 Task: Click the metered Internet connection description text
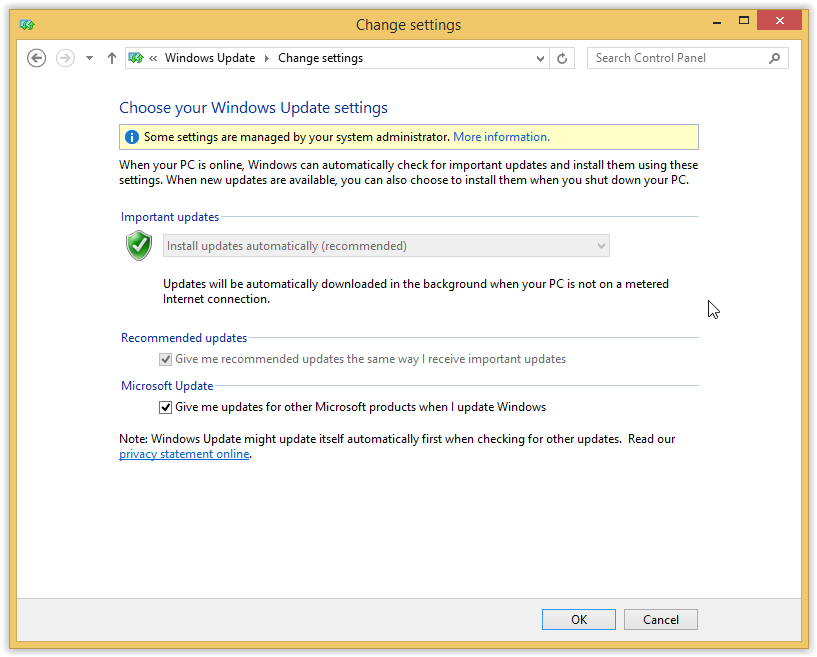tap(416, 291)
